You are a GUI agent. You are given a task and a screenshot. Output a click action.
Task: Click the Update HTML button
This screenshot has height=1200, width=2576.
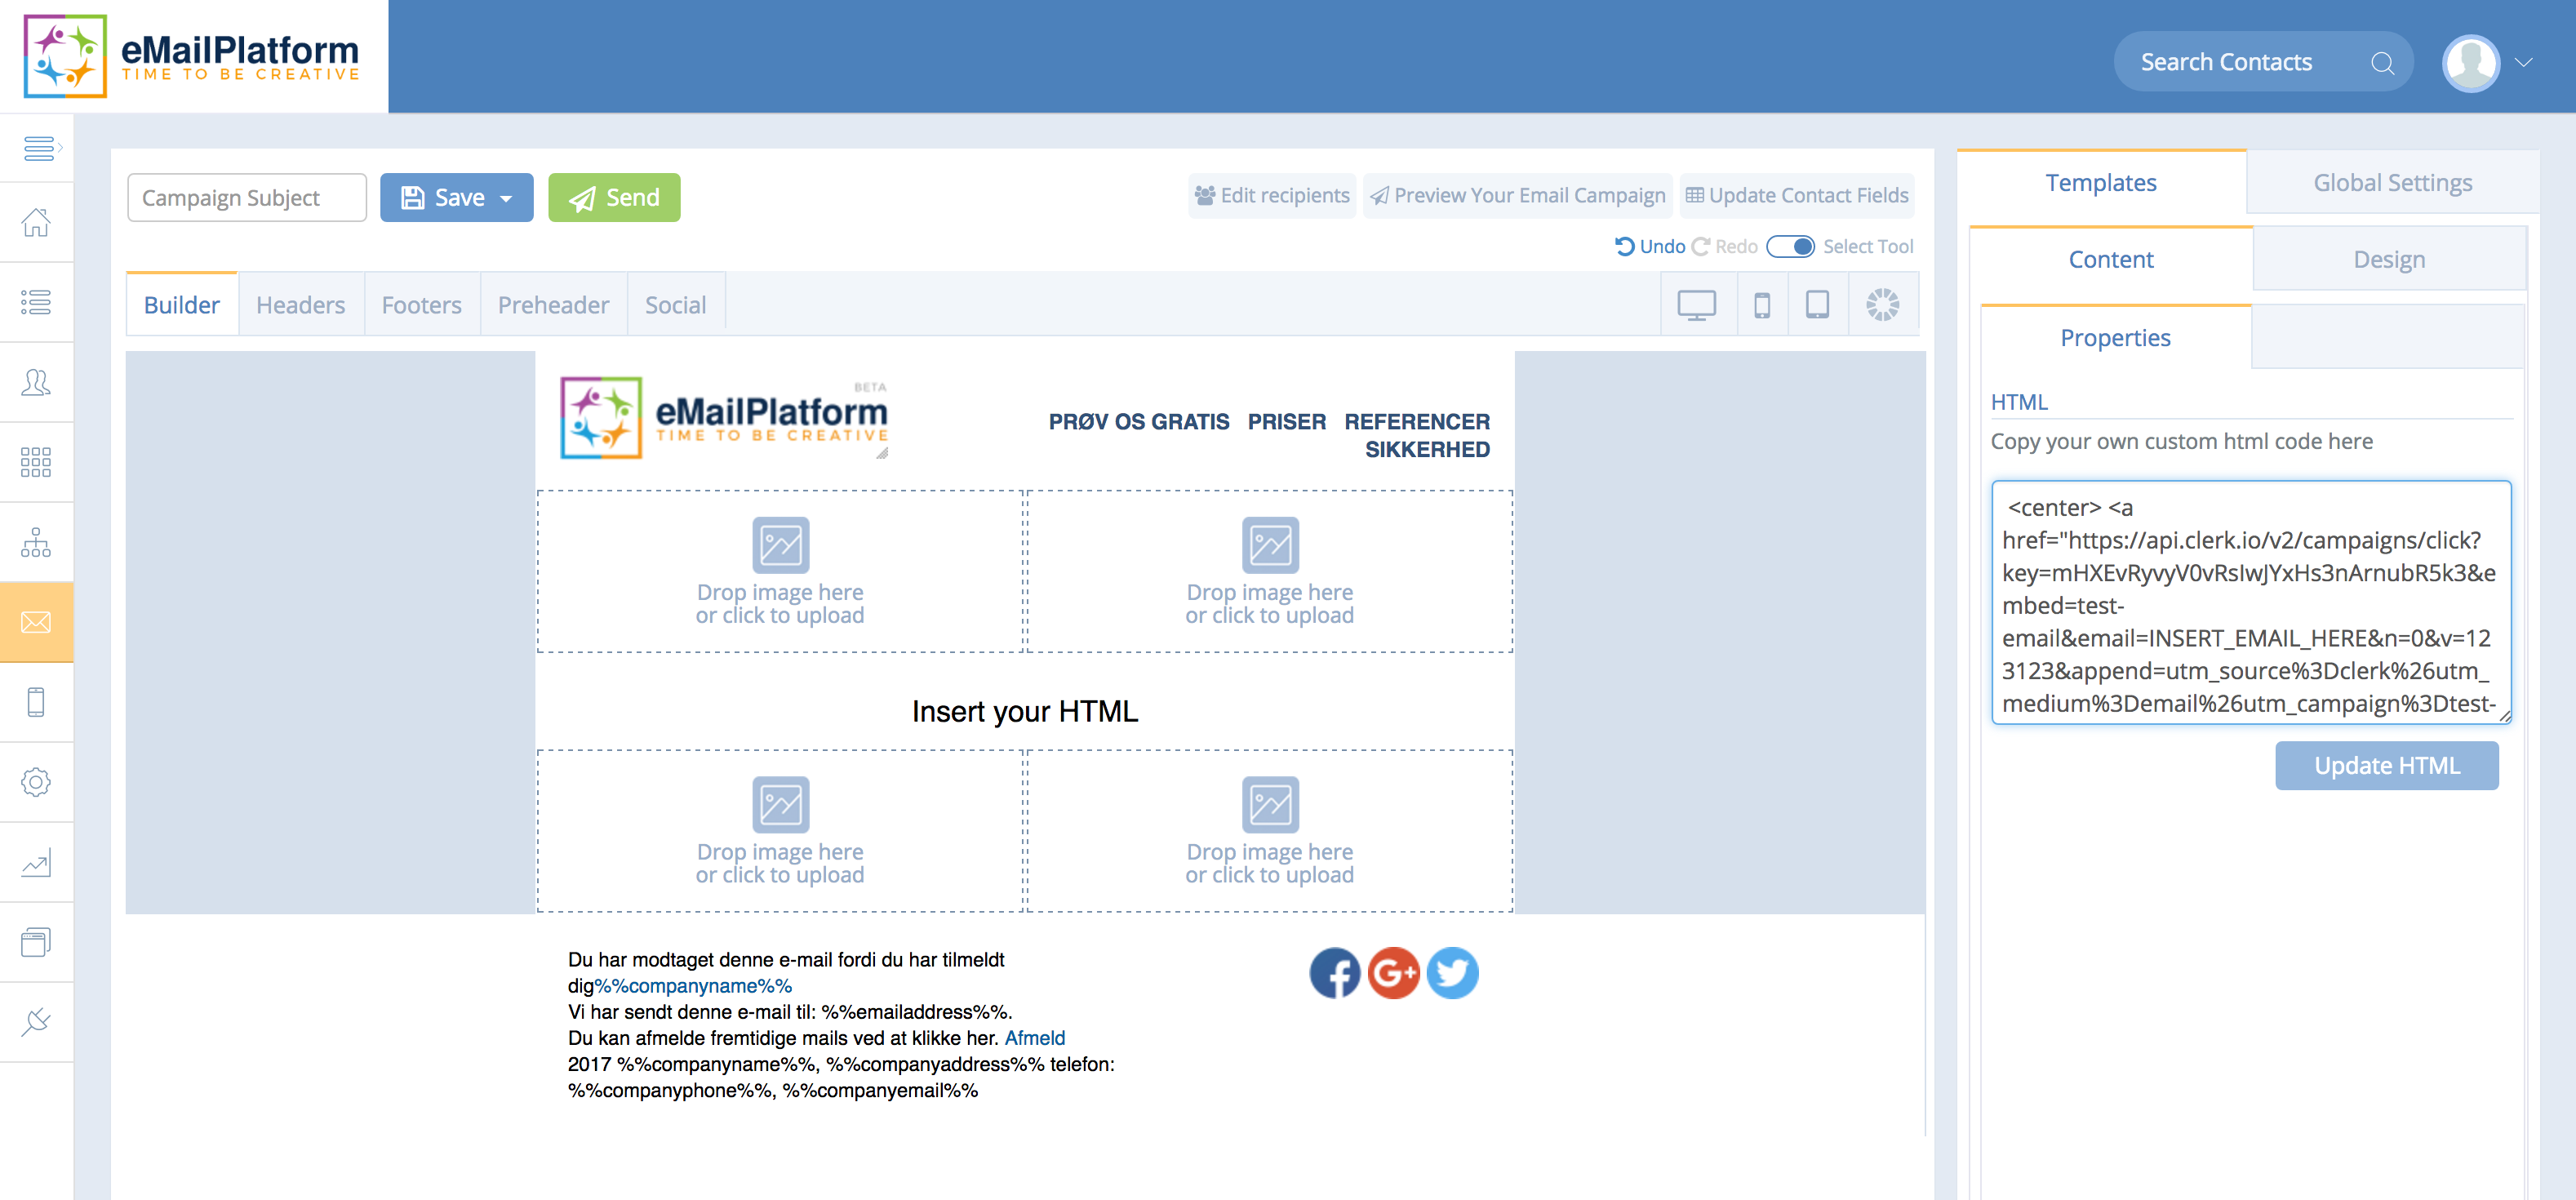[2386, 765]
